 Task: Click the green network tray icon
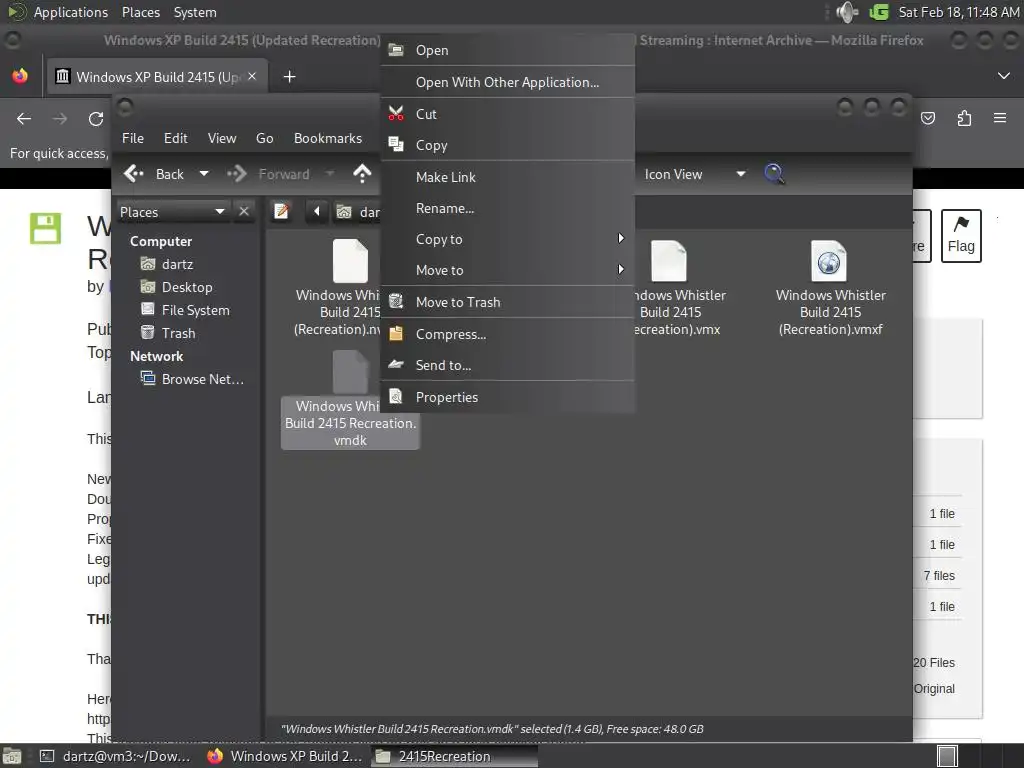[x=878, y=12]
